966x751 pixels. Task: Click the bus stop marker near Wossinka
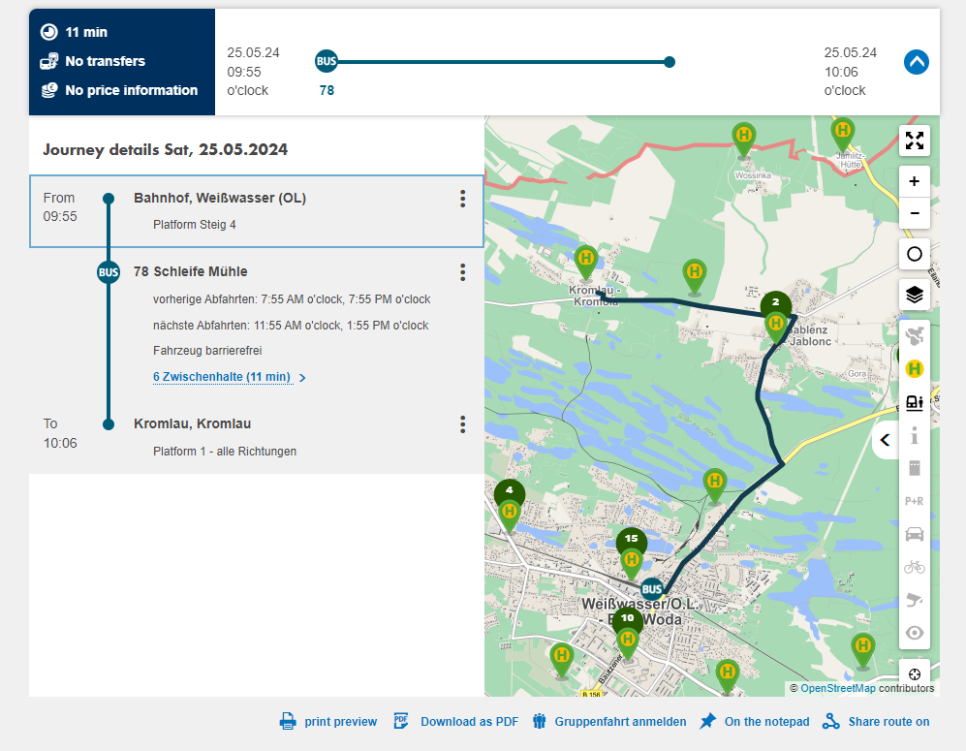[x=744, y=140]
